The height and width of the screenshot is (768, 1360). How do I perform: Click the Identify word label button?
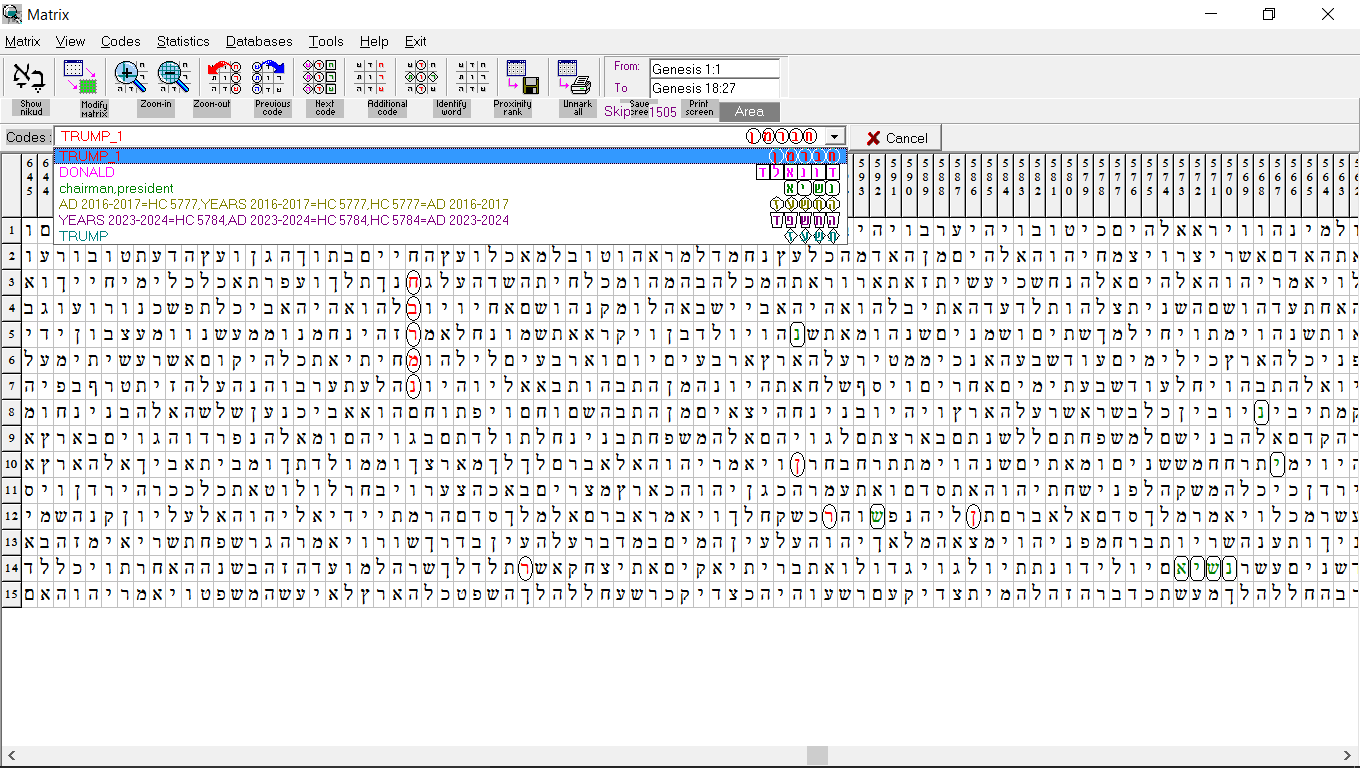451,108
